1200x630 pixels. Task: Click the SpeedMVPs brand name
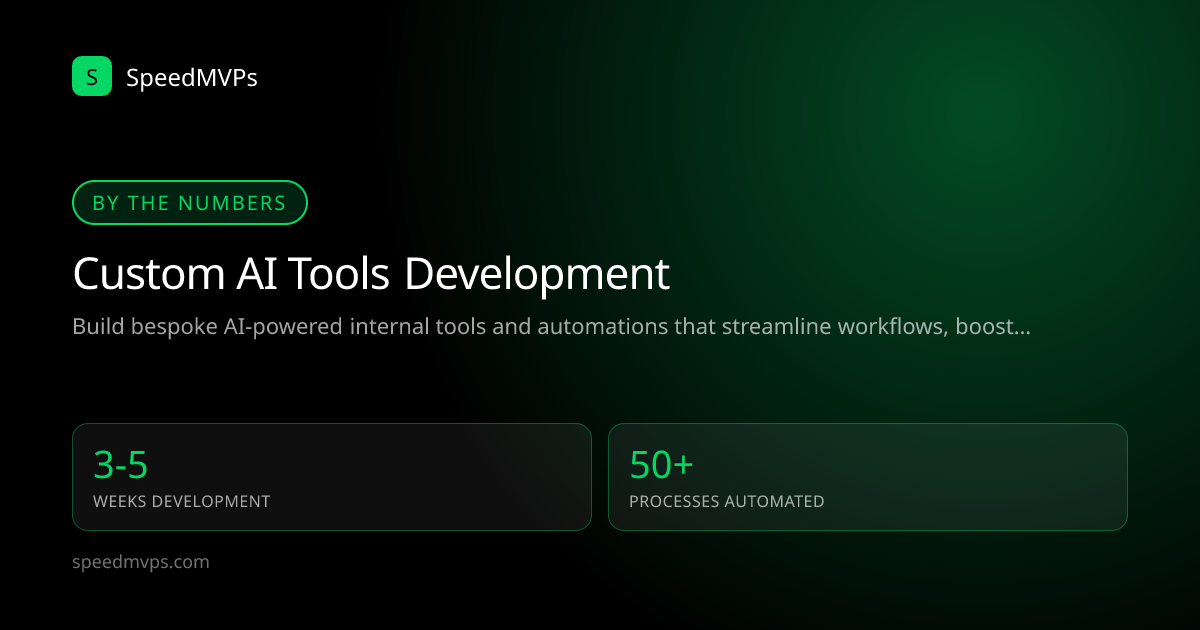192,77
